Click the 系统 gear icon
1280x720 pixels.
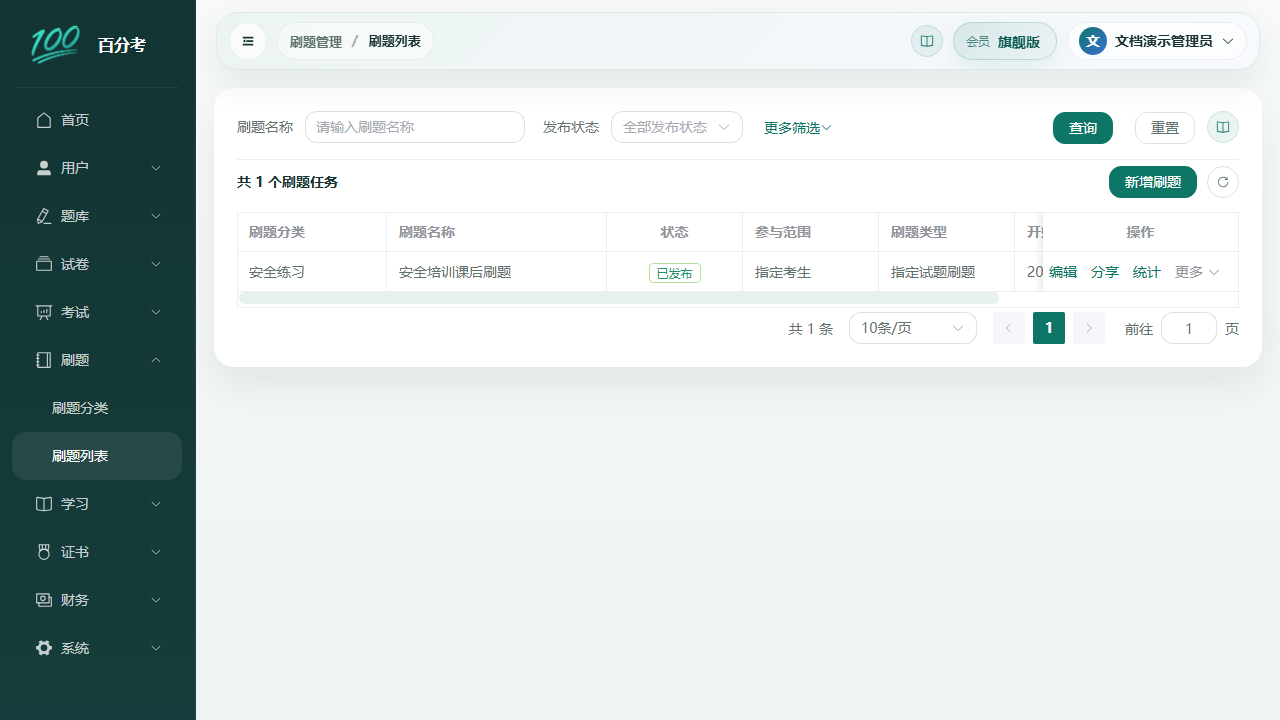pos(44,648)
